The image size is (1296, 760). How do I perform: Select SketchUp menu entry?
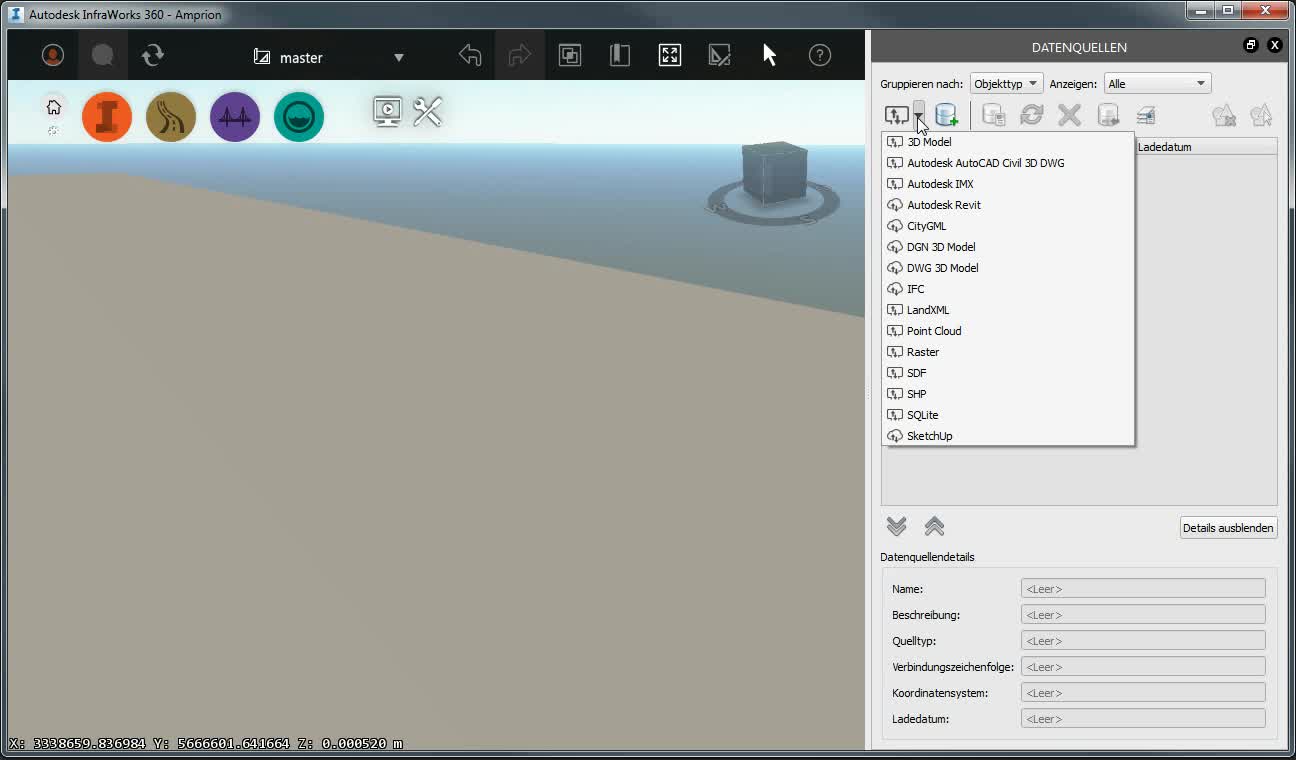click(x=1008, y=436)
